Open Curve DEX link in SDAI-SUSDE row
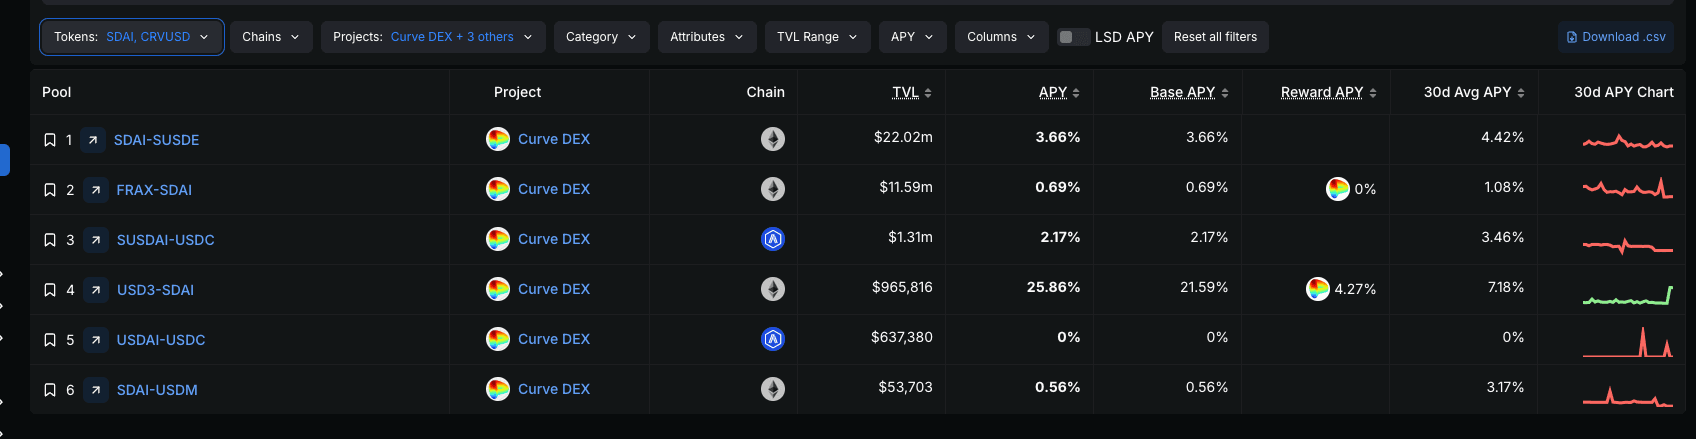 (x=554, y=139)
